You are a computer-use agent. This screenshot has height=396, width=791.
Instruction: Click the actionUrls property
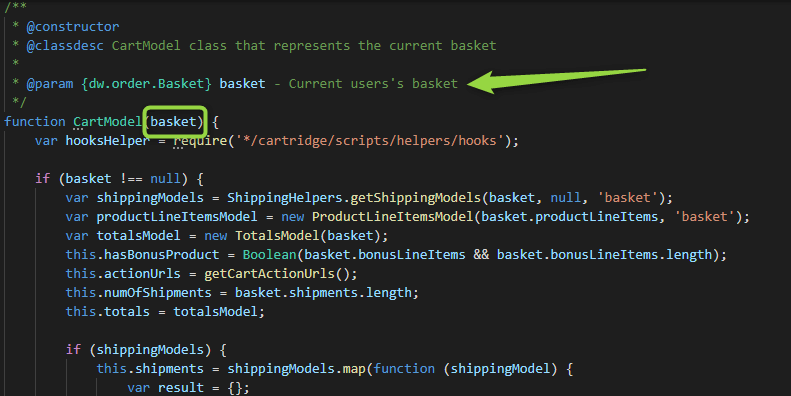coord(142,274)
